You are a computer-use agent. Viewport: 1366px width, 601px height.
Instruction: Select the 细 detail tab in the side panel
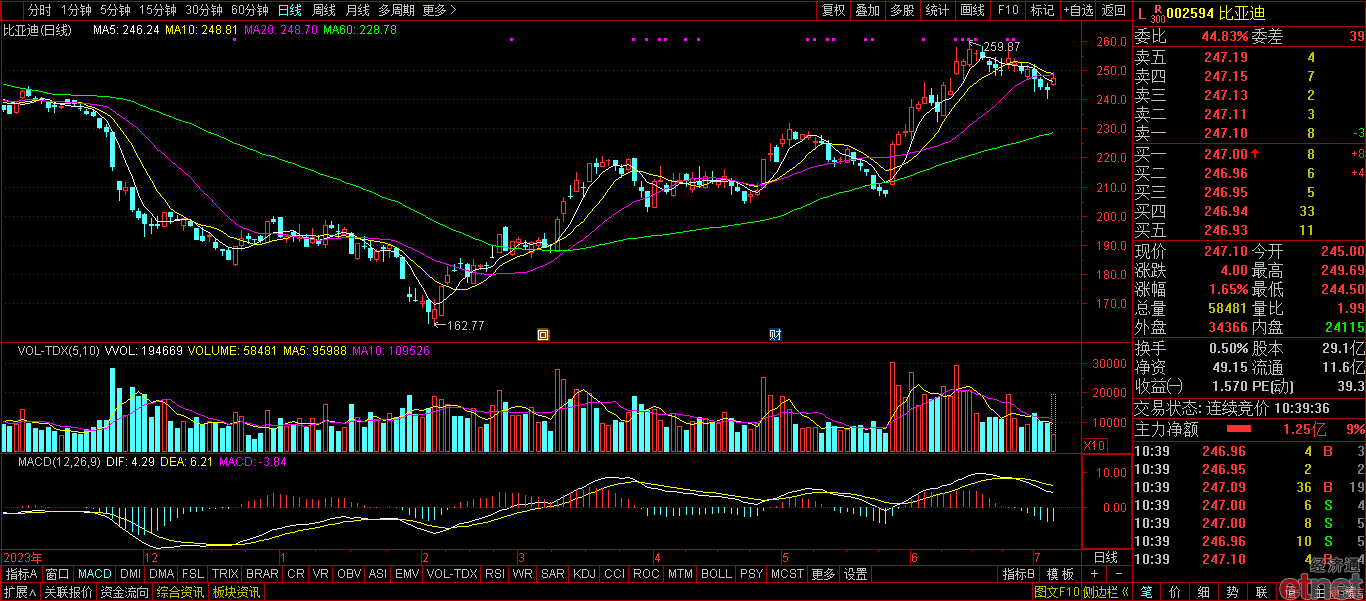[x=1204, y=592]
